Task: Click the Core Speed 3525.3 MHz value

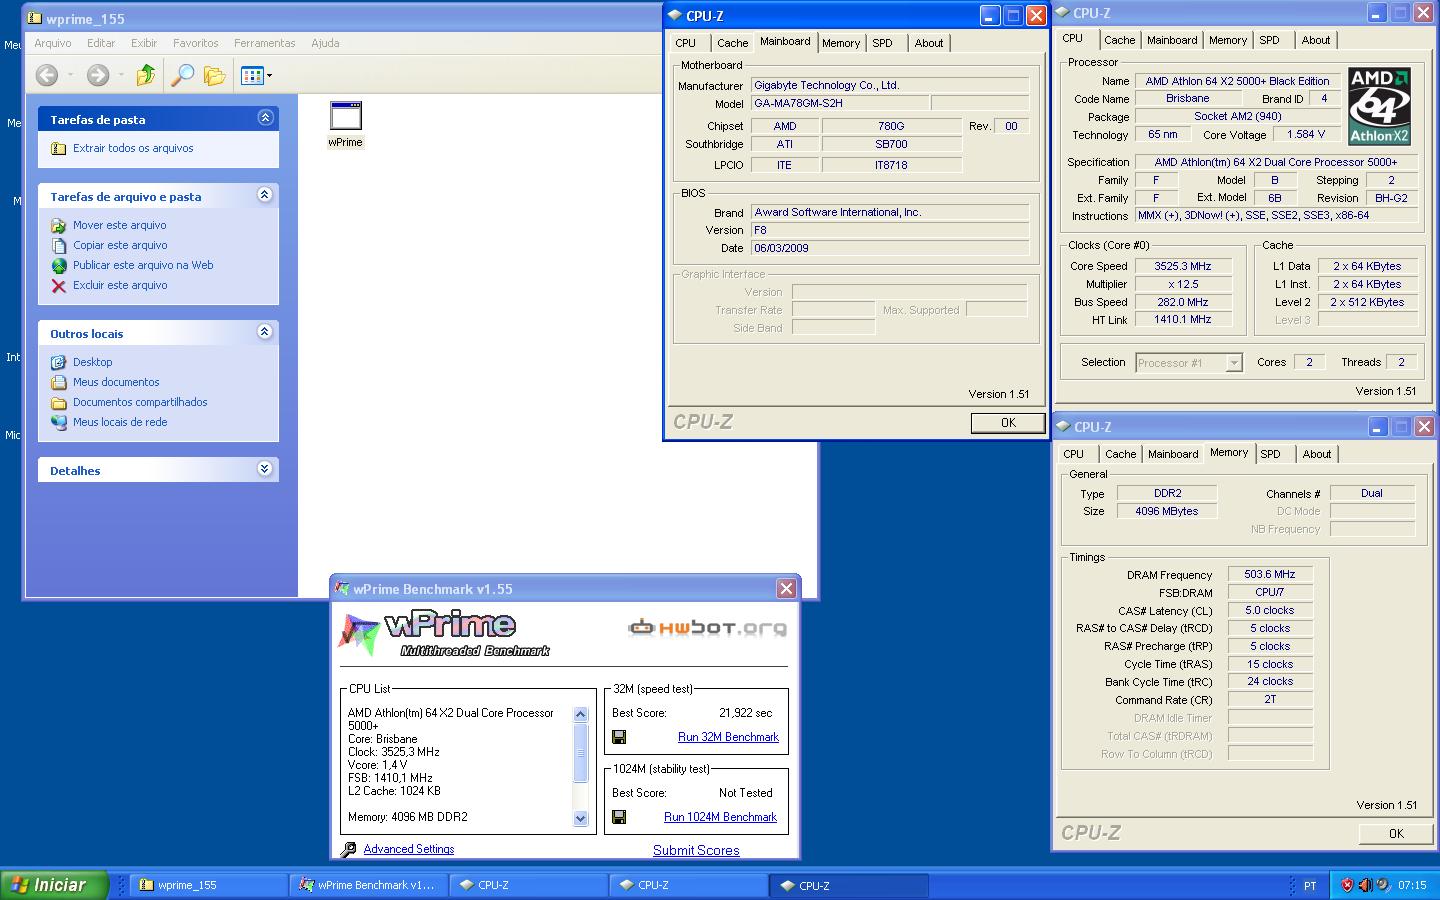Action: [x=1183, y=266]
